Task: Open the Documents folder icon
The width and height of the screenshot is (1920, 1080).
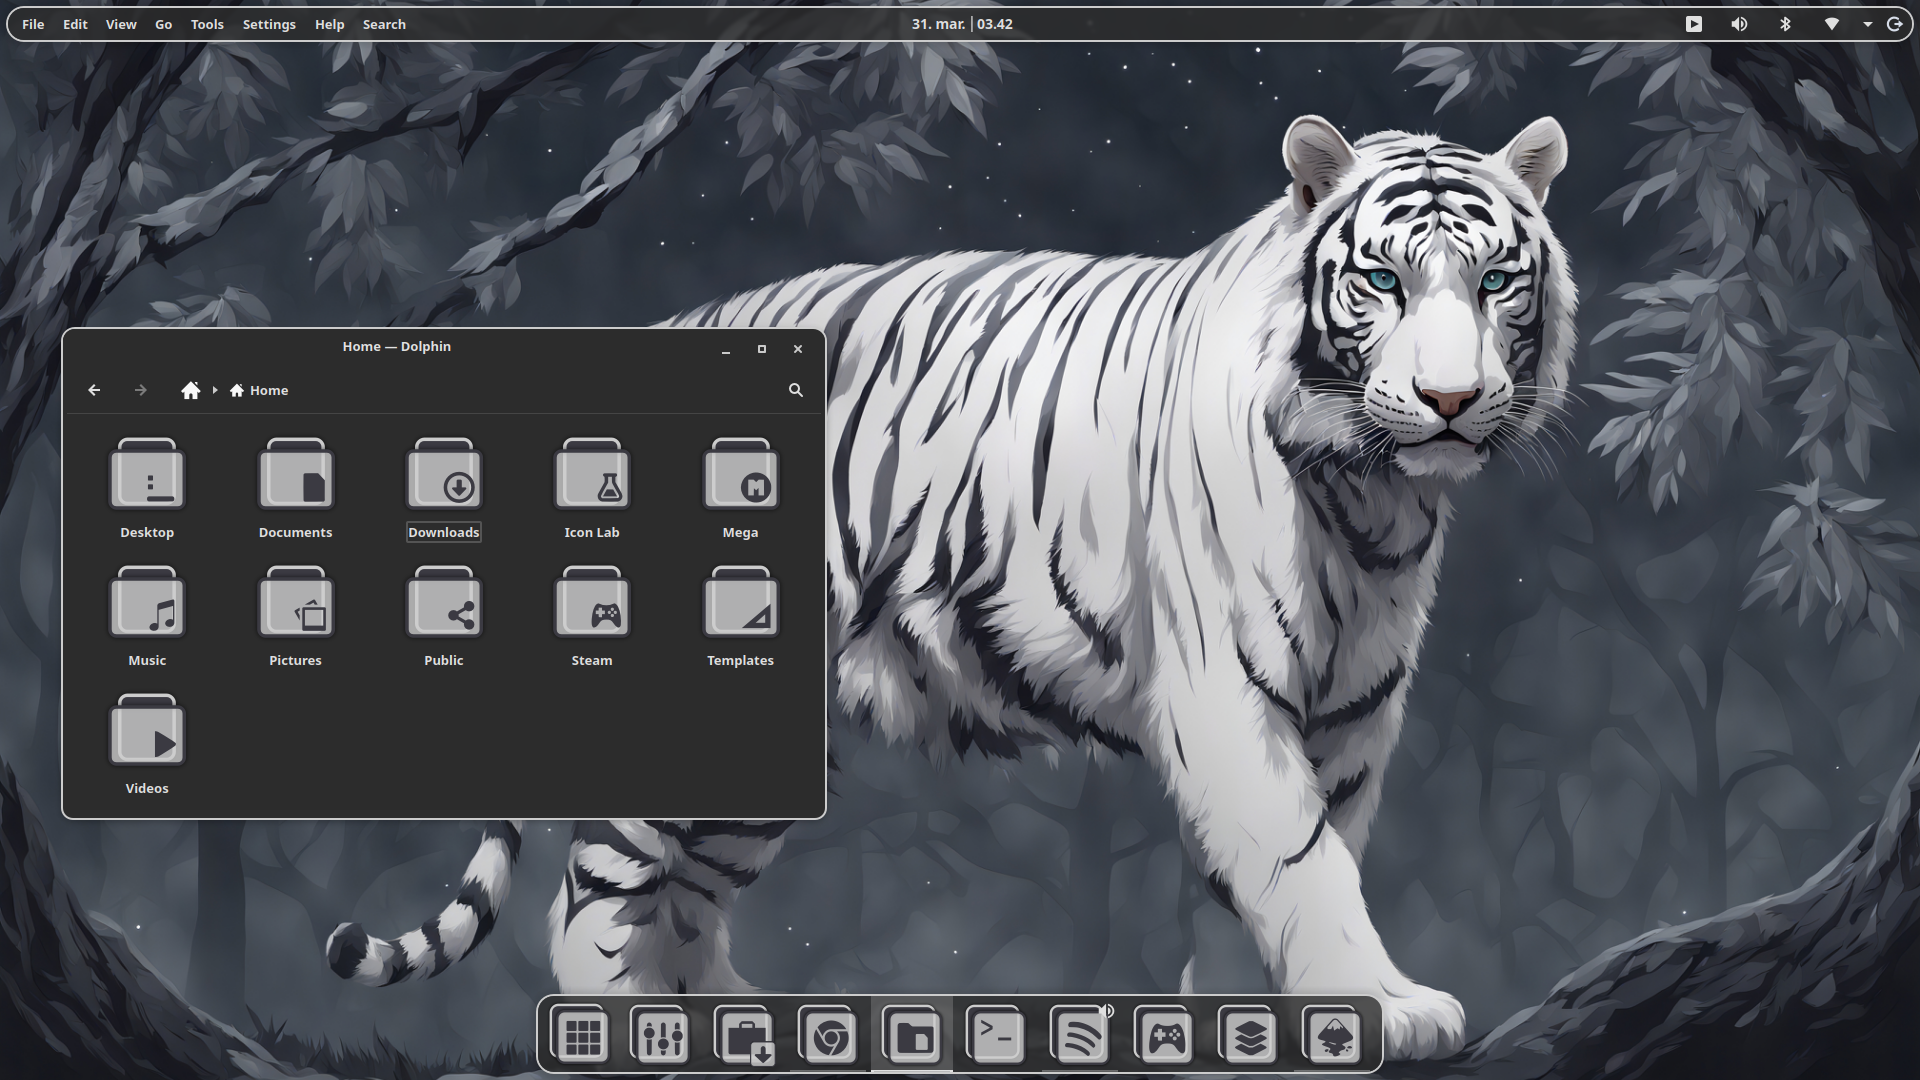Action: point(295,474)
